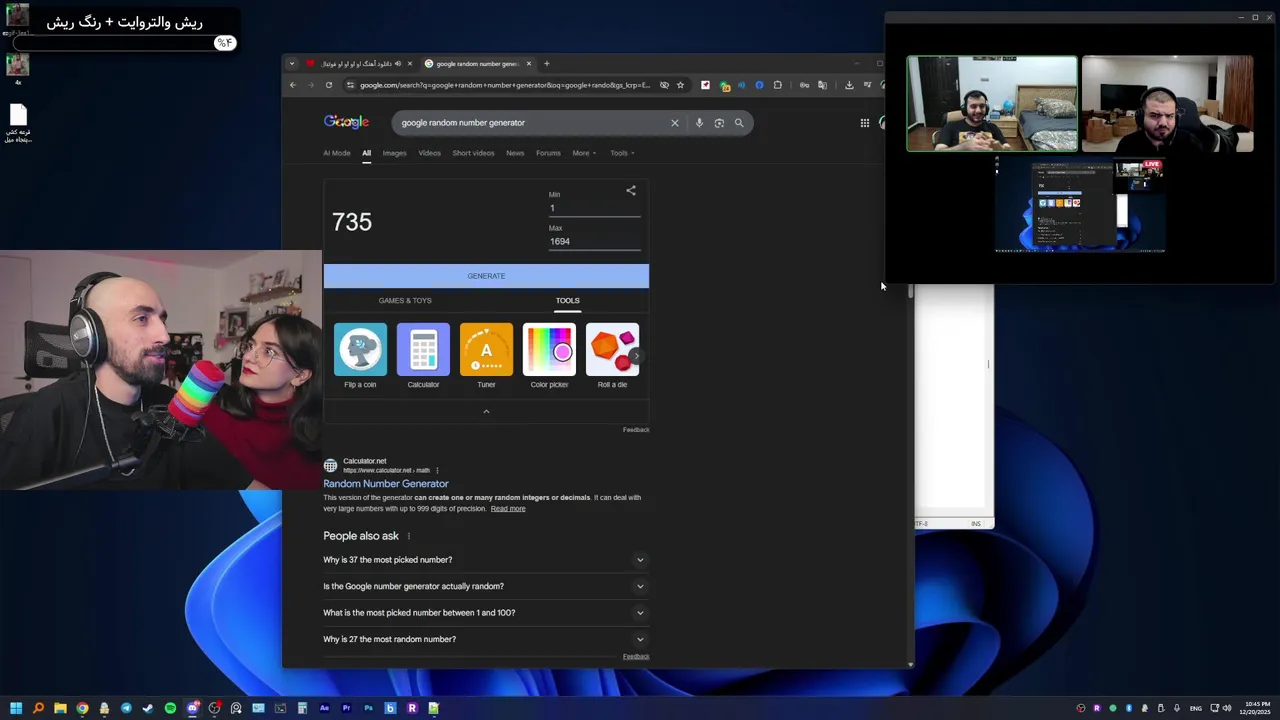Image resolution: width=1280 pixels, height=720 pixels.
Task: Switch to the News results tab
Action: [x=515, y=153]
